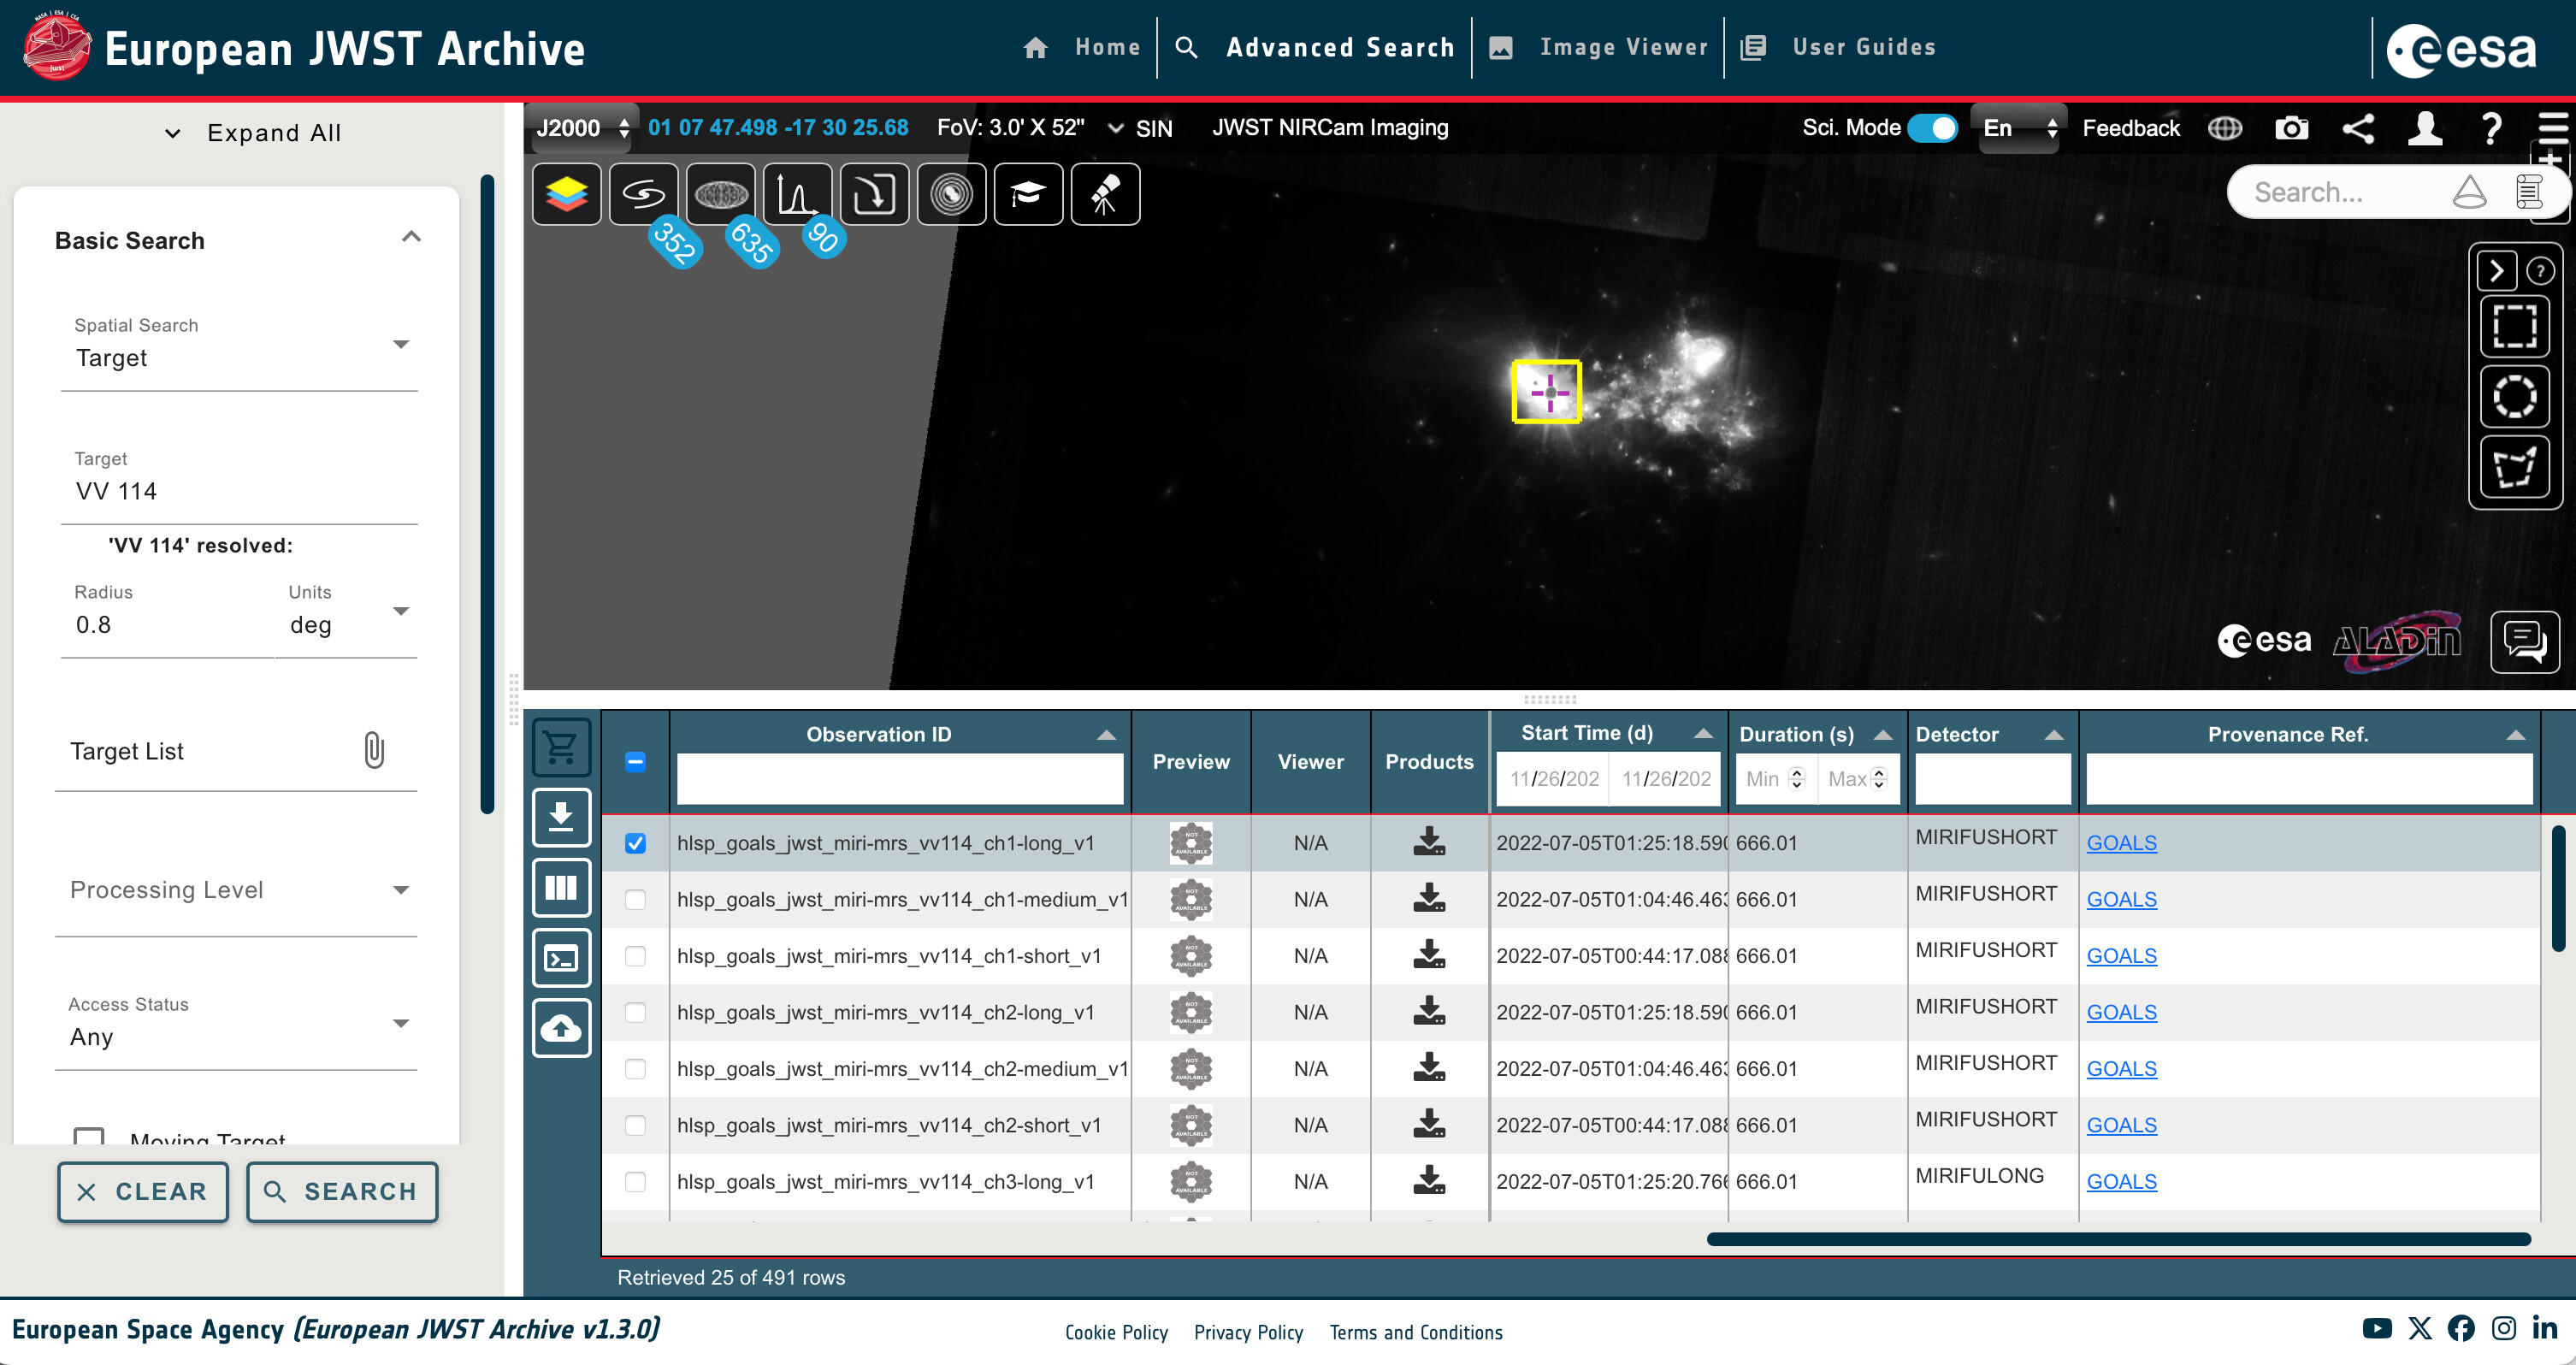Image resolution: width=2576 pixels, height=1365 pixels.
Task: Click the cloud upload icon
Action: point(561,1028)
